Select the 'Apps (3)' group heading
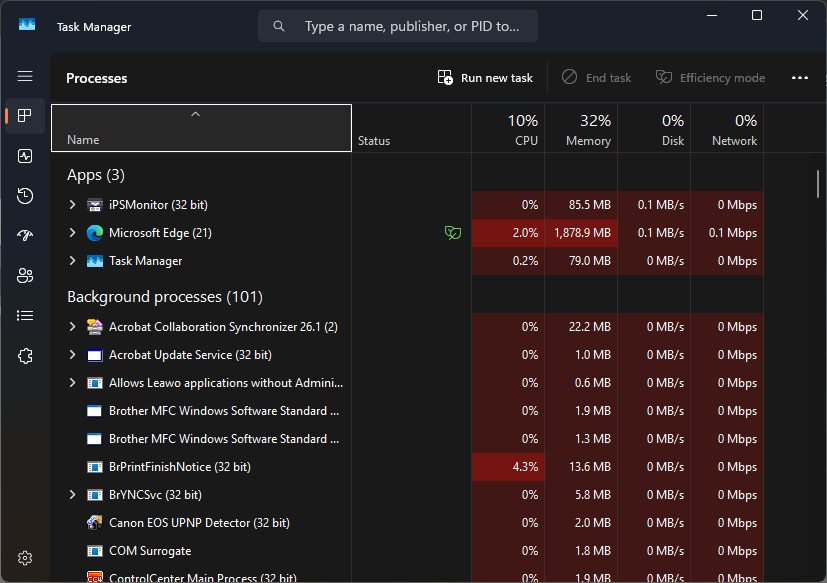This screenshot has height=583, width=827. pyautogui.click(x=95, y=175)
